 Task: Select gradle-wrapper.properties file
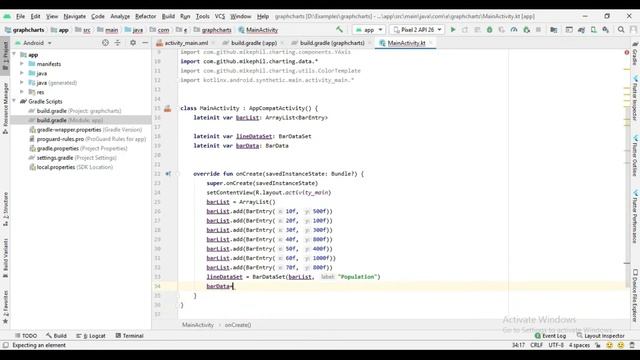tap(86, 129)
